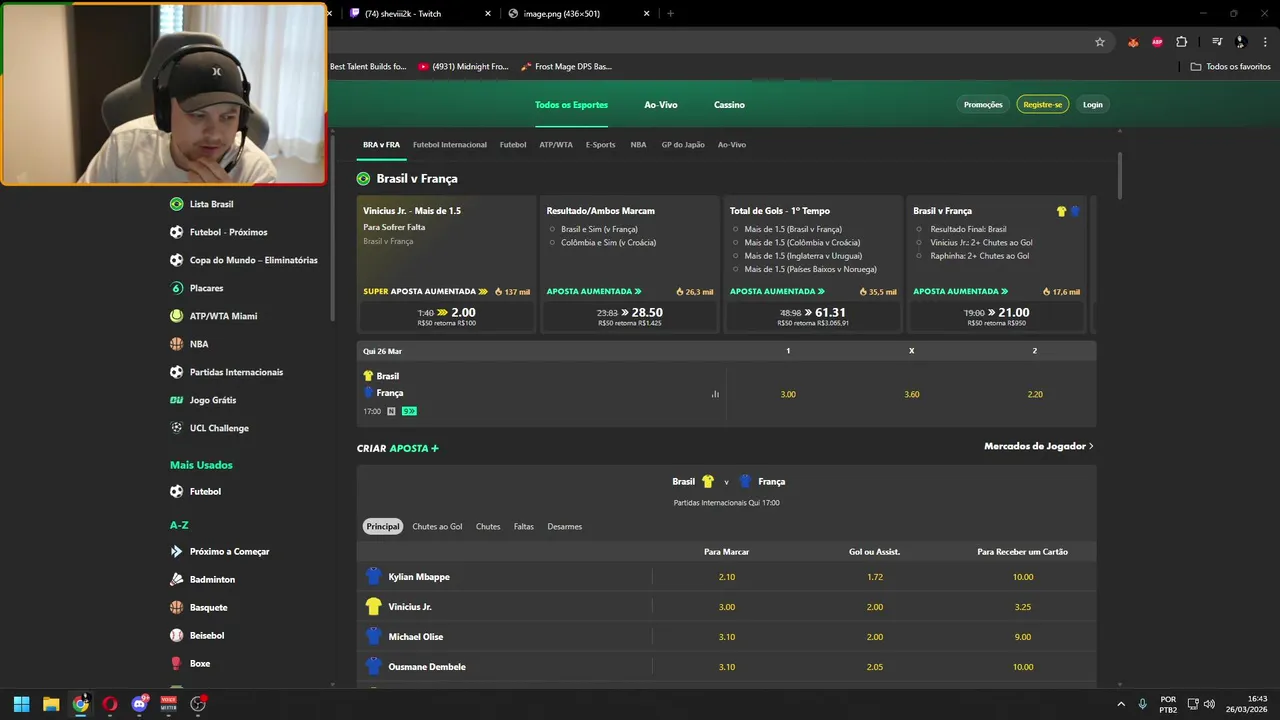Bet on Brasil win at 3.00
This screenshot has width=1280, height=720.
788,394
